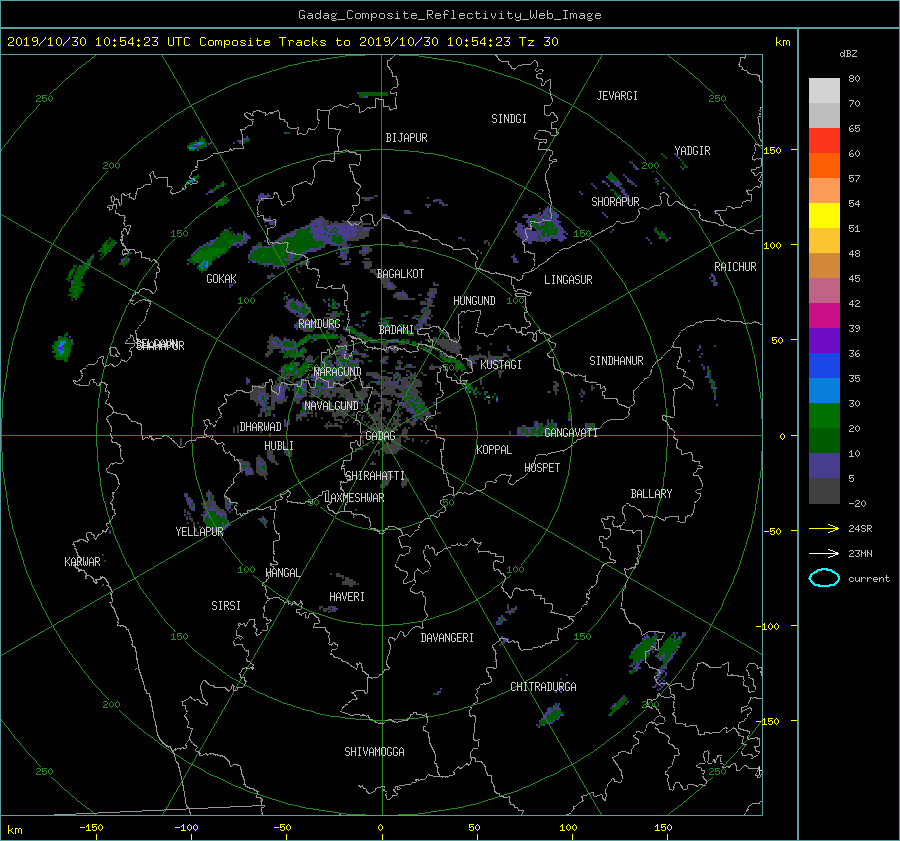The image size is (900, 841).
Task: Click the CHITRADURGA city label
Action: point(543,687)
